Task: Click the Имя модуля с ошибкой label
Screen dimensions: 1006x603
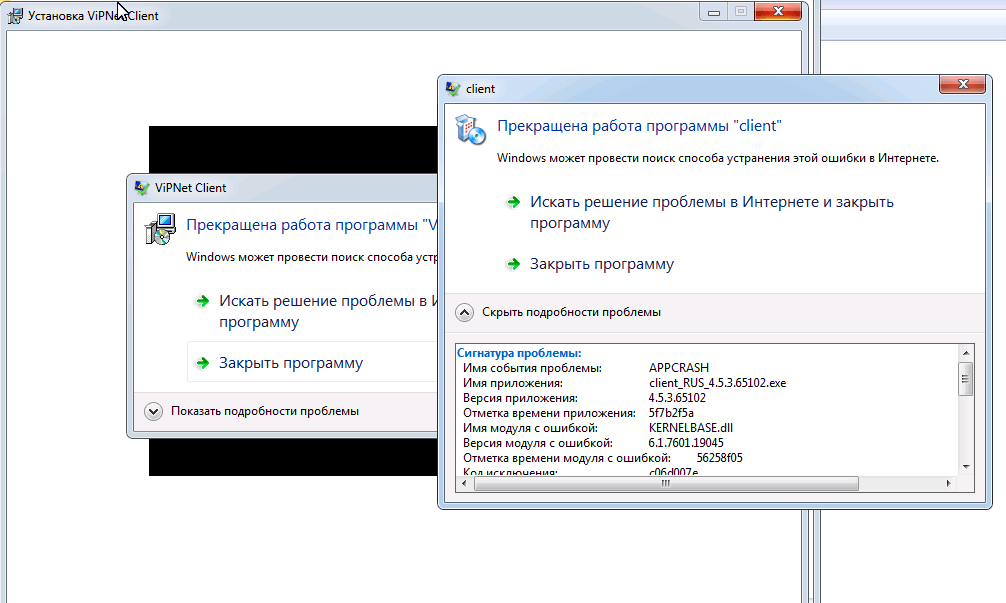Action: tap(531, 428)
